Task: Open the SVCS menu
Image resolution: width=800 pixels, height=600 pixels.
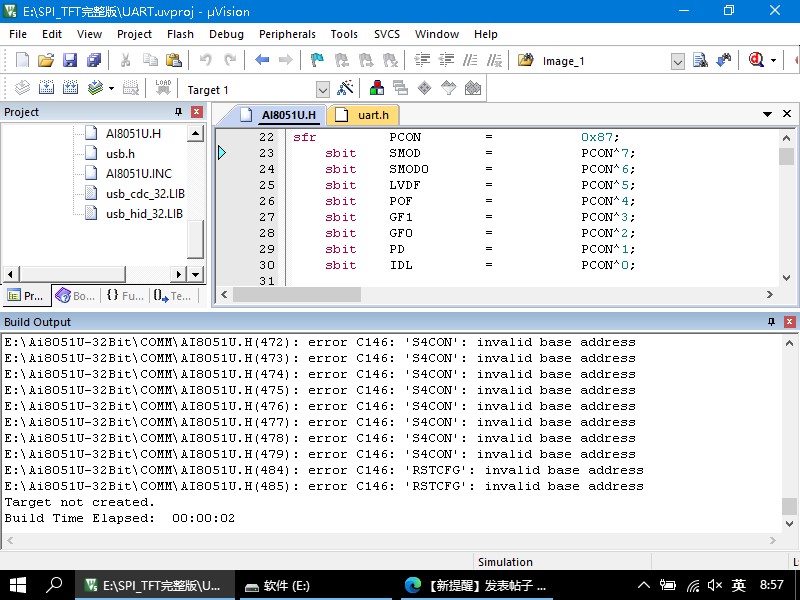Action: click(x=387, y=34)
